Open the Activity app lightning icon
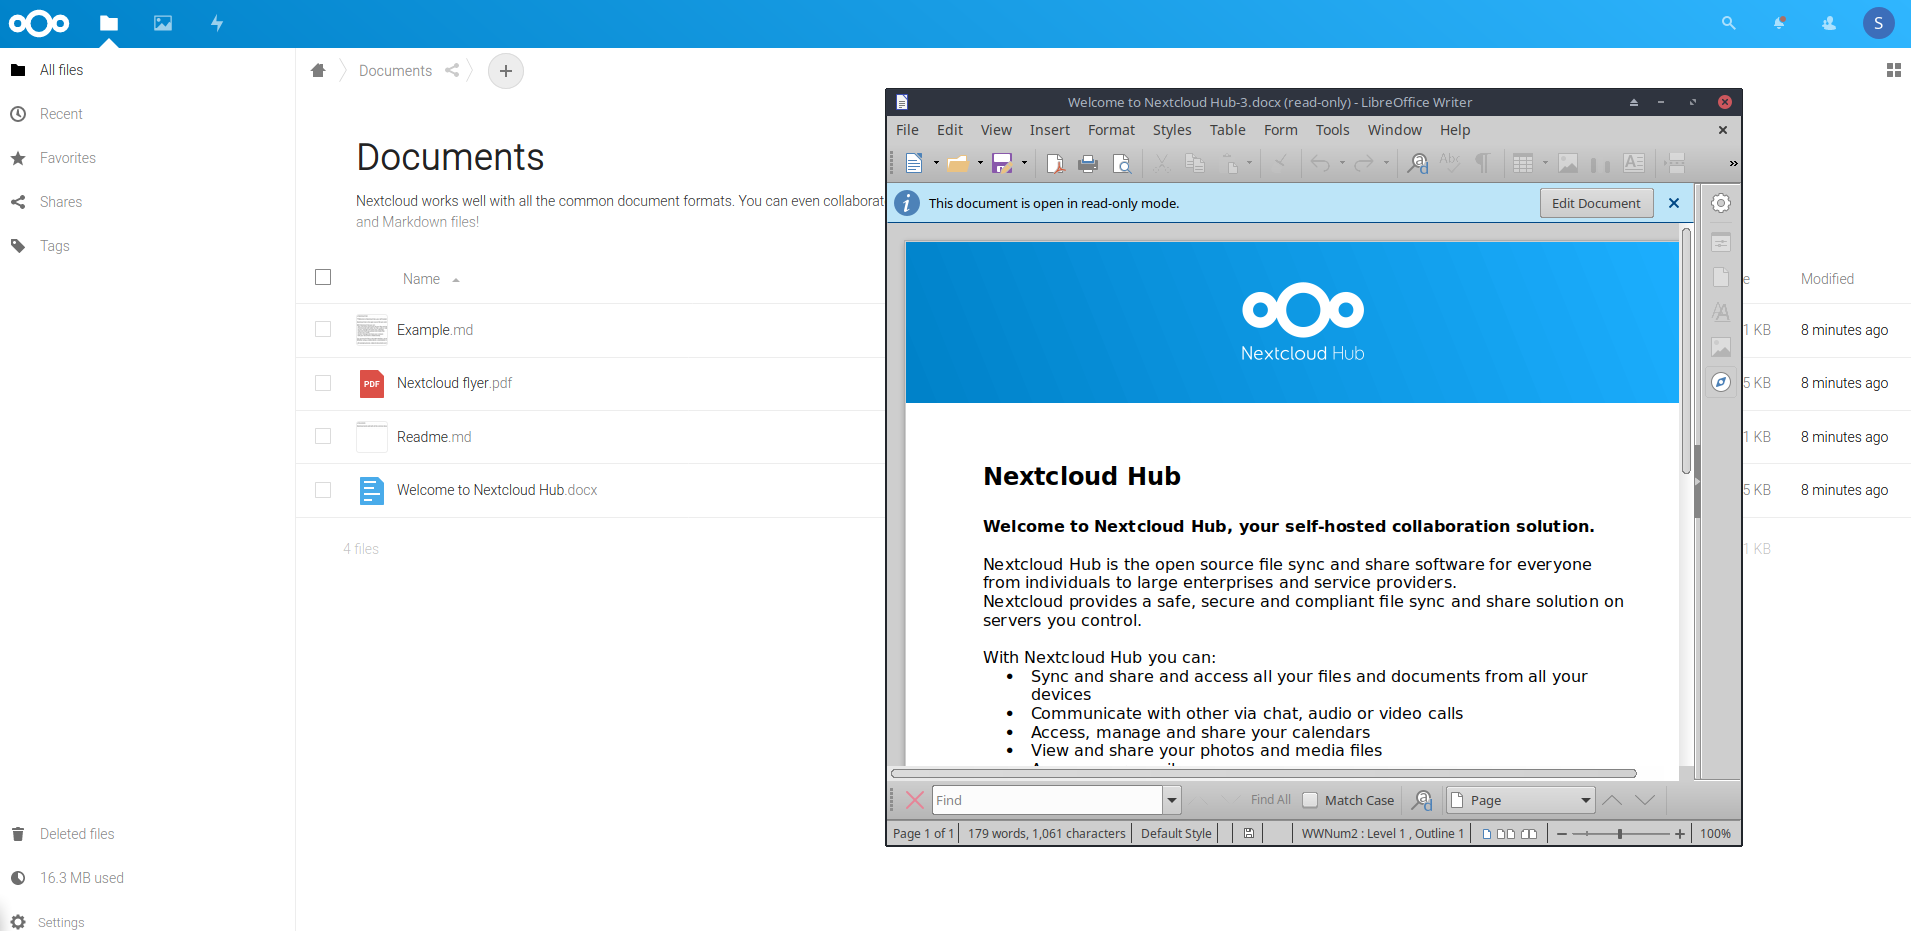The height and width of the screenshot is (931, 1911). click(x=217, y=23)
